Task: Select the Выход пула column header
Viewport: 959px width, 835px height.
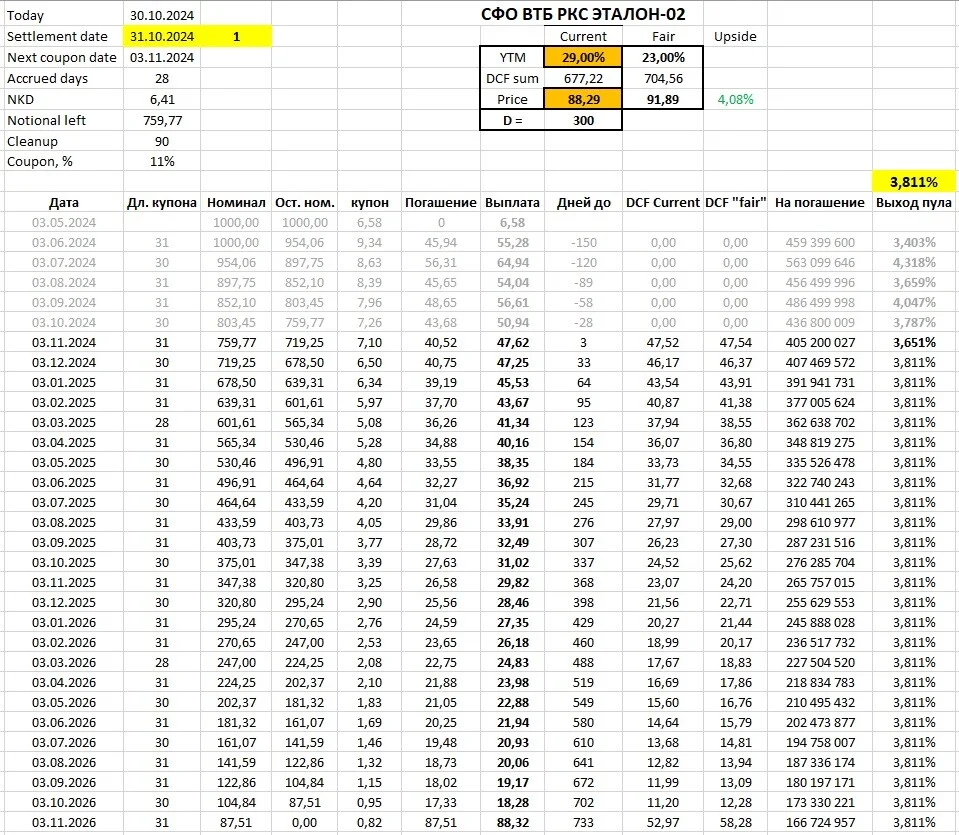Action: point(914,202)
